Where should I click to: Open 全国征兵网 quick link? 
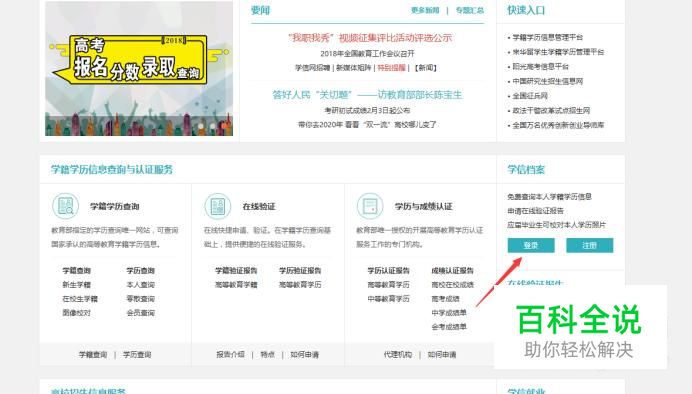point(530,96)
